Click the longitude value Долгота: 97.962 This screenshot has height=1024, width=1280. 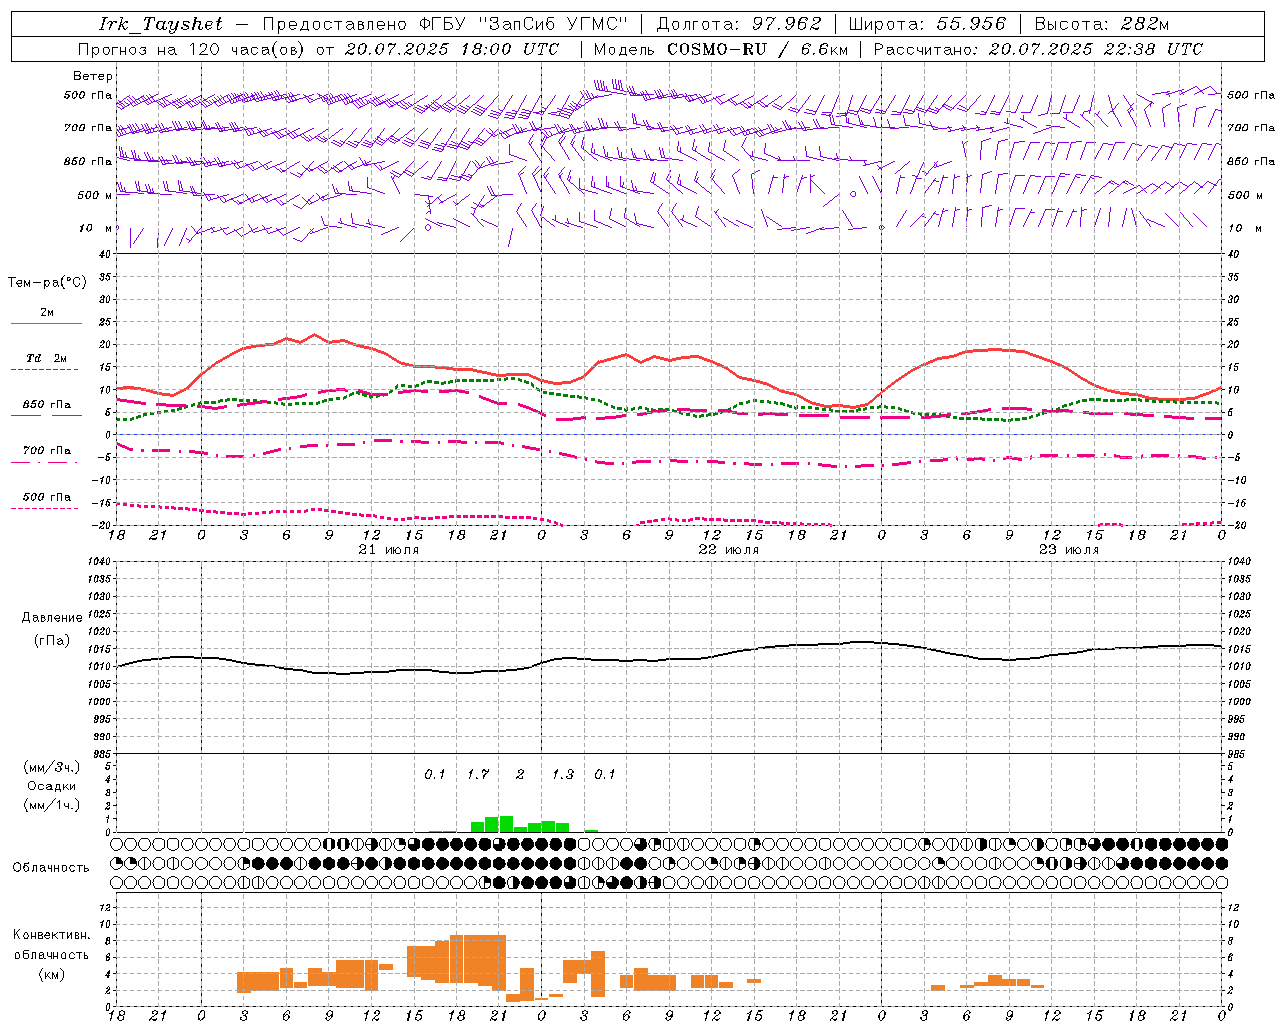739,24
